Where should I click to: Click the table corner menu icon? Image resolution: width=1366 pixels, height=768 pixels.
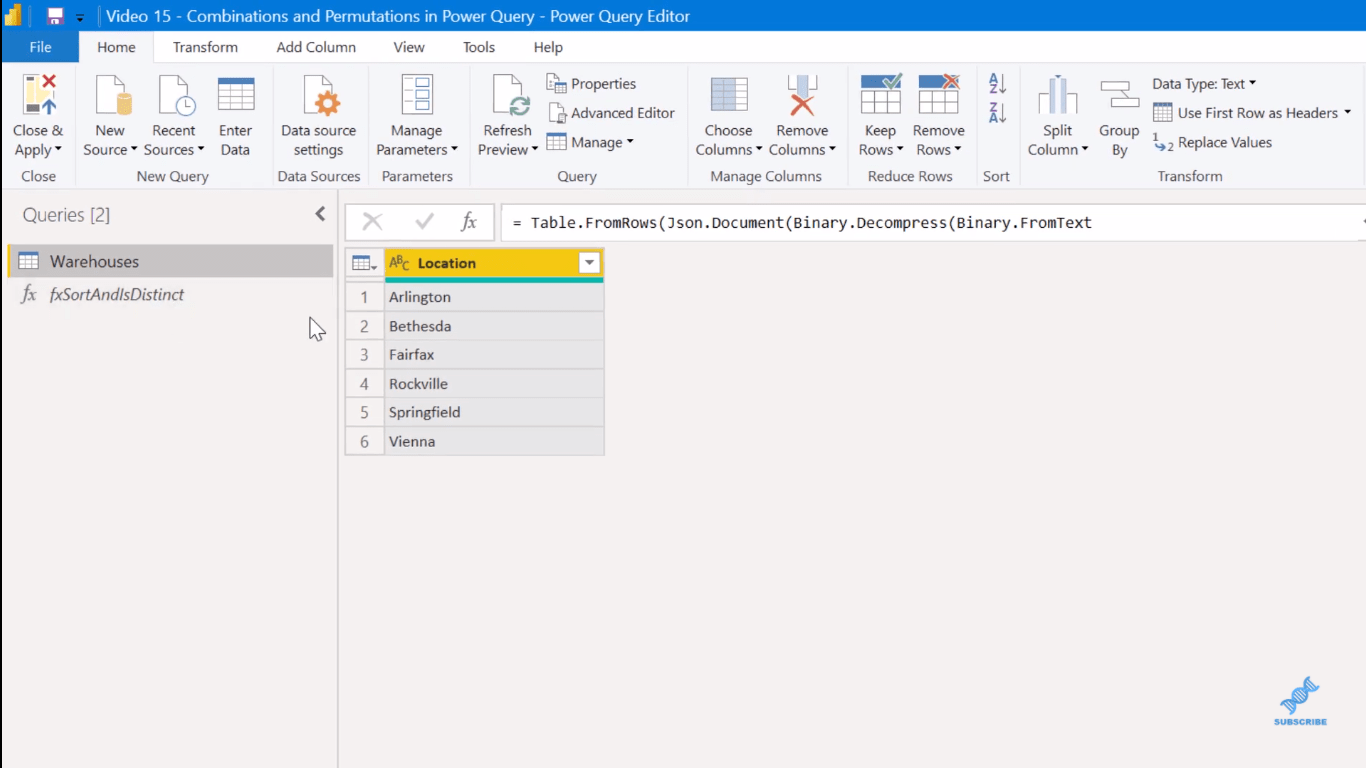(364, 263)
